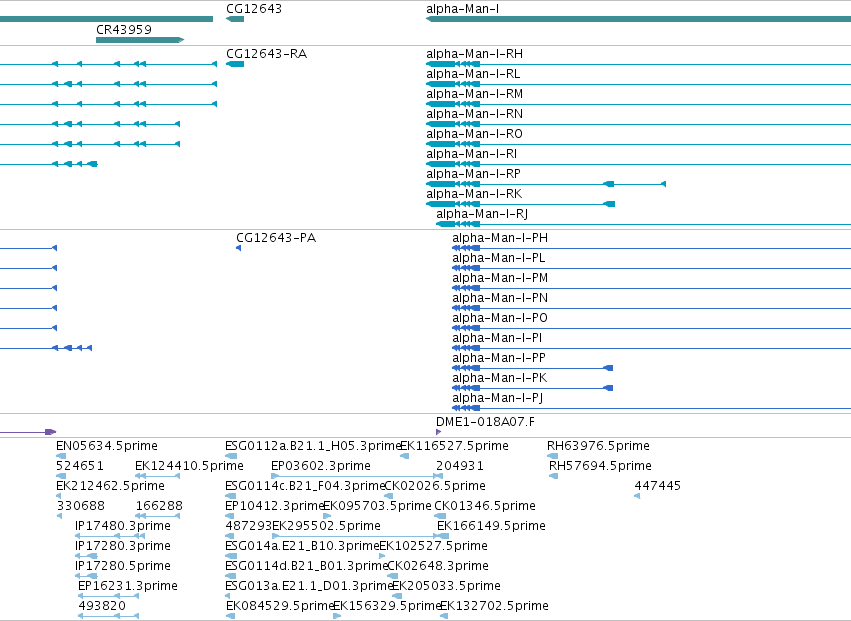This screenshot has height=621, width=851.
Task: Open transcript alpha-Man-I-RI
Action: pos(638,164)
